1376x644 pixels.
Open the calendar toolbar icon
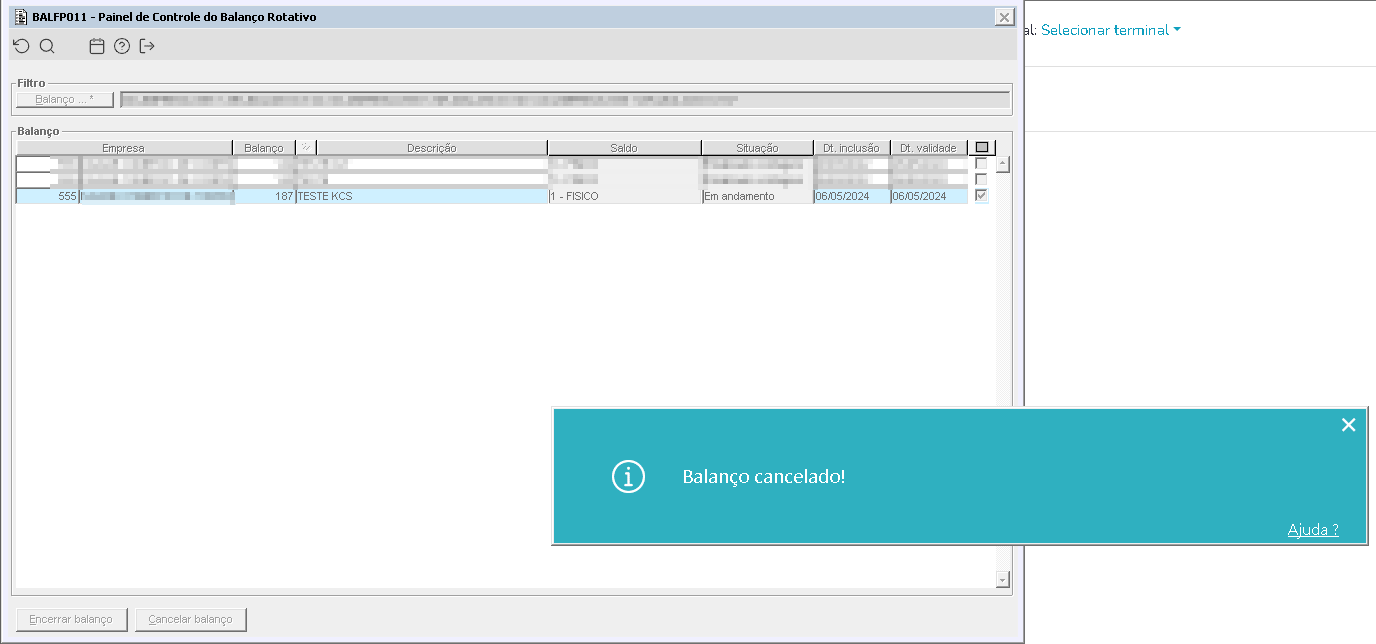pos(97,46)
